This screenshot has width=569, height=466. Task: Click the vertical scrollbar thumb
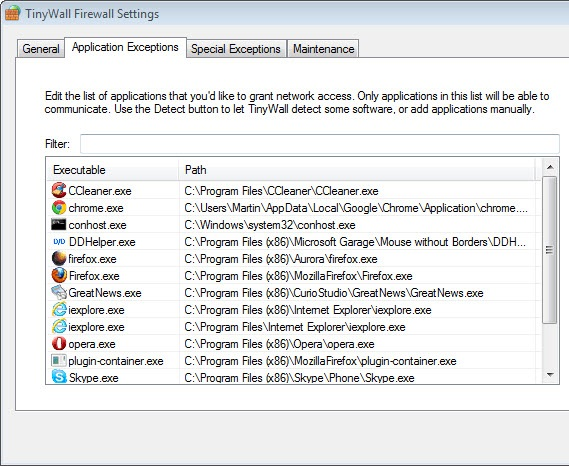point(550,250)
